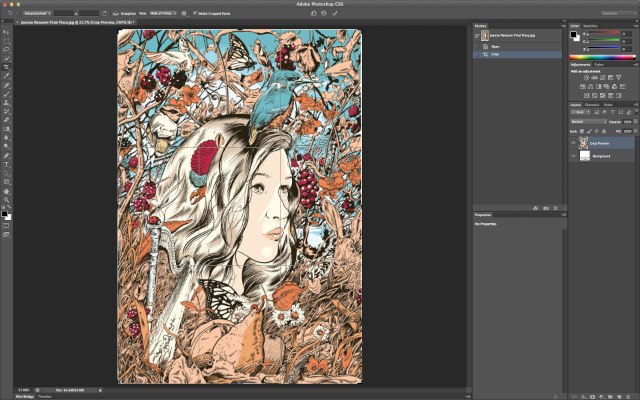Select the Rectangular Marquee tool
Viewport: 640px width, 400px height.
(x=7, y=40)
